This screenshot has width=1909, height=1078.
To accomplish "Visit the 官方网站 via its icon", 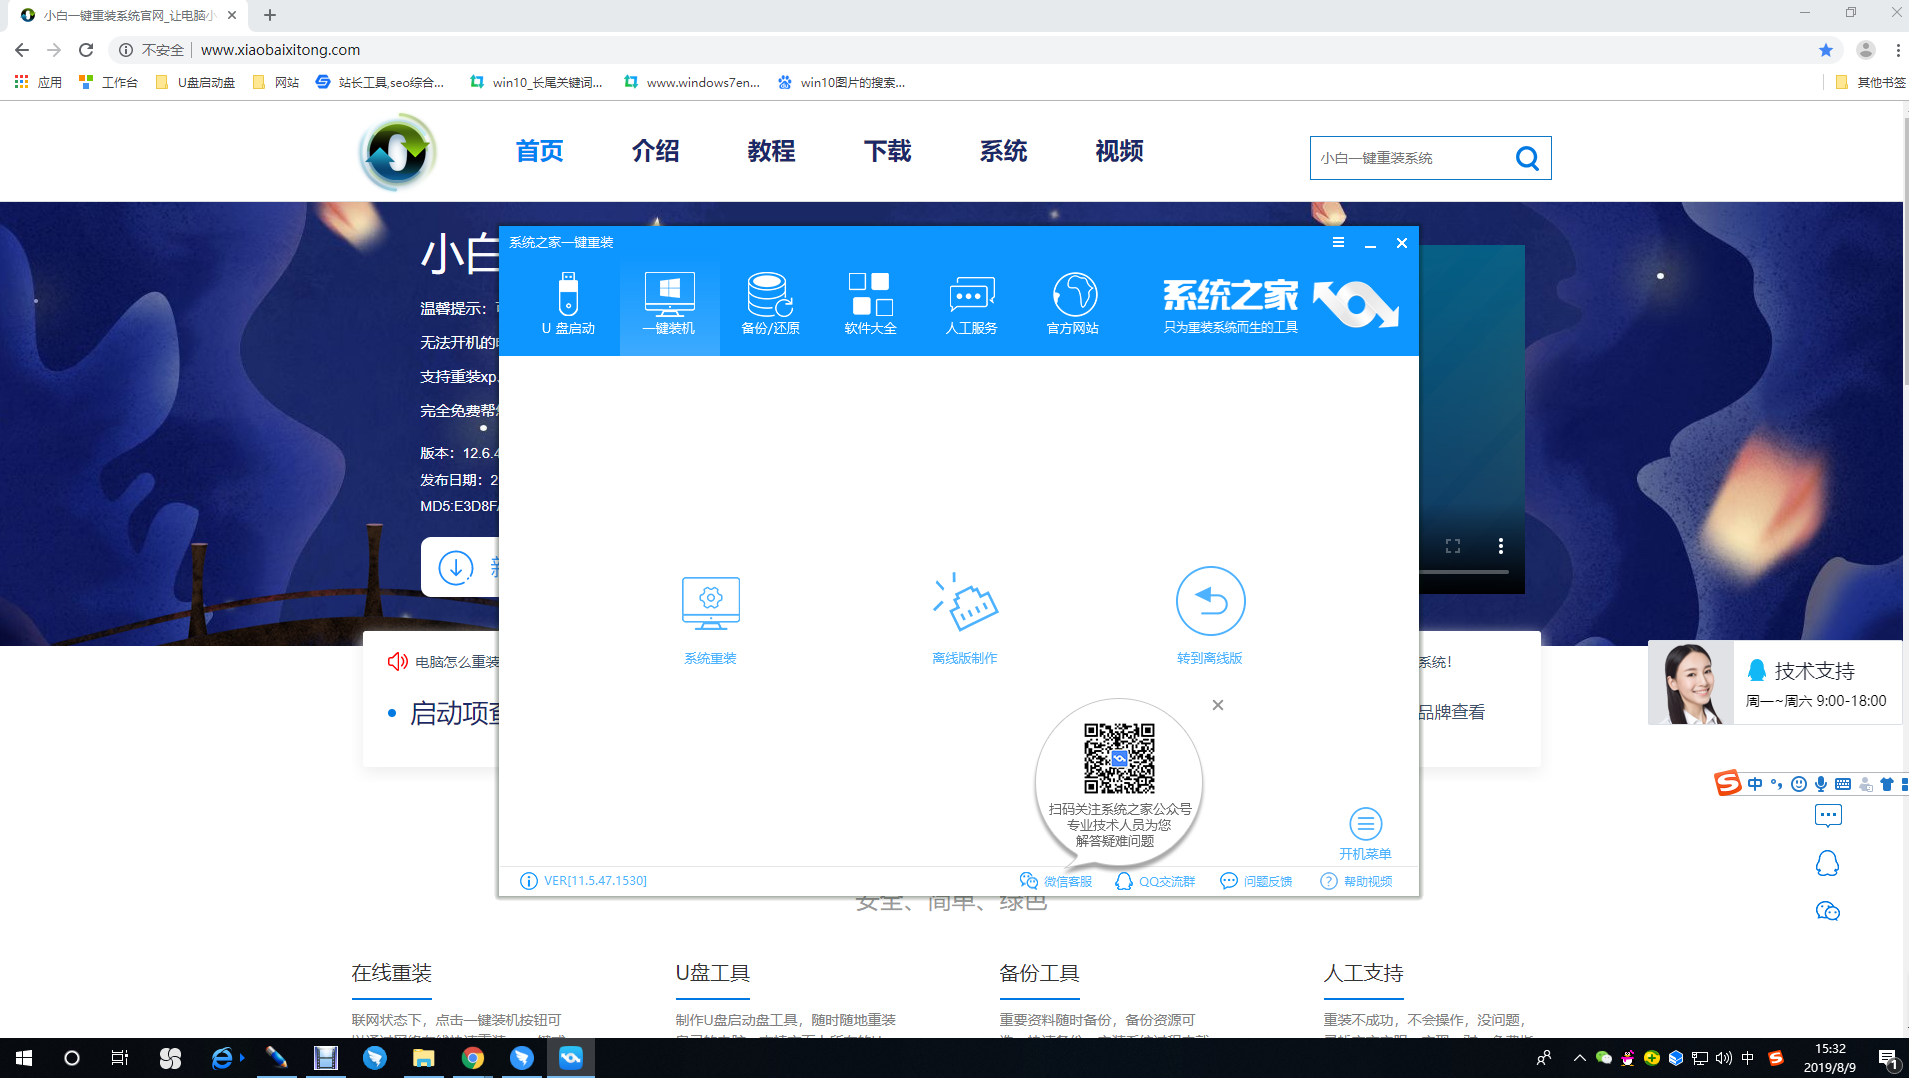I will (1072, 305).
